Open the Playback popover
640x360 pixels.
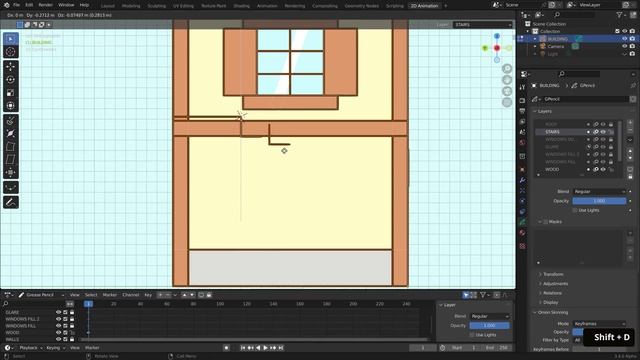click(x=31, y=348)
